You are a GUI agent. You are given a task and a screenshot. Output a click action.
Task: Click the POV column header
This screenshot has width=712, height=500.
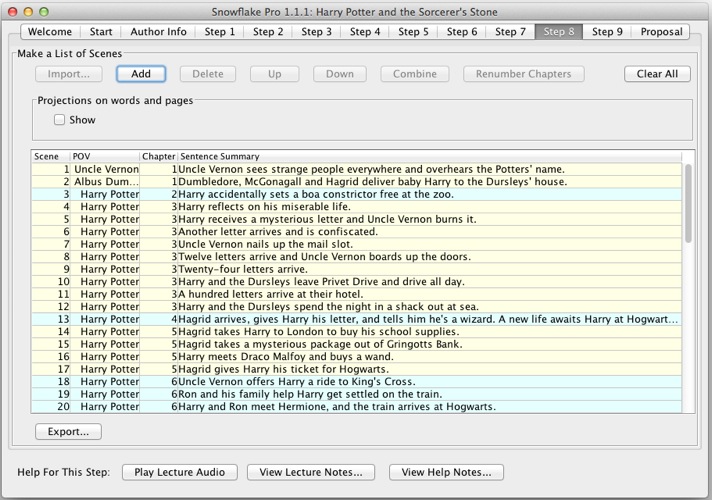(x=105, y=156)
